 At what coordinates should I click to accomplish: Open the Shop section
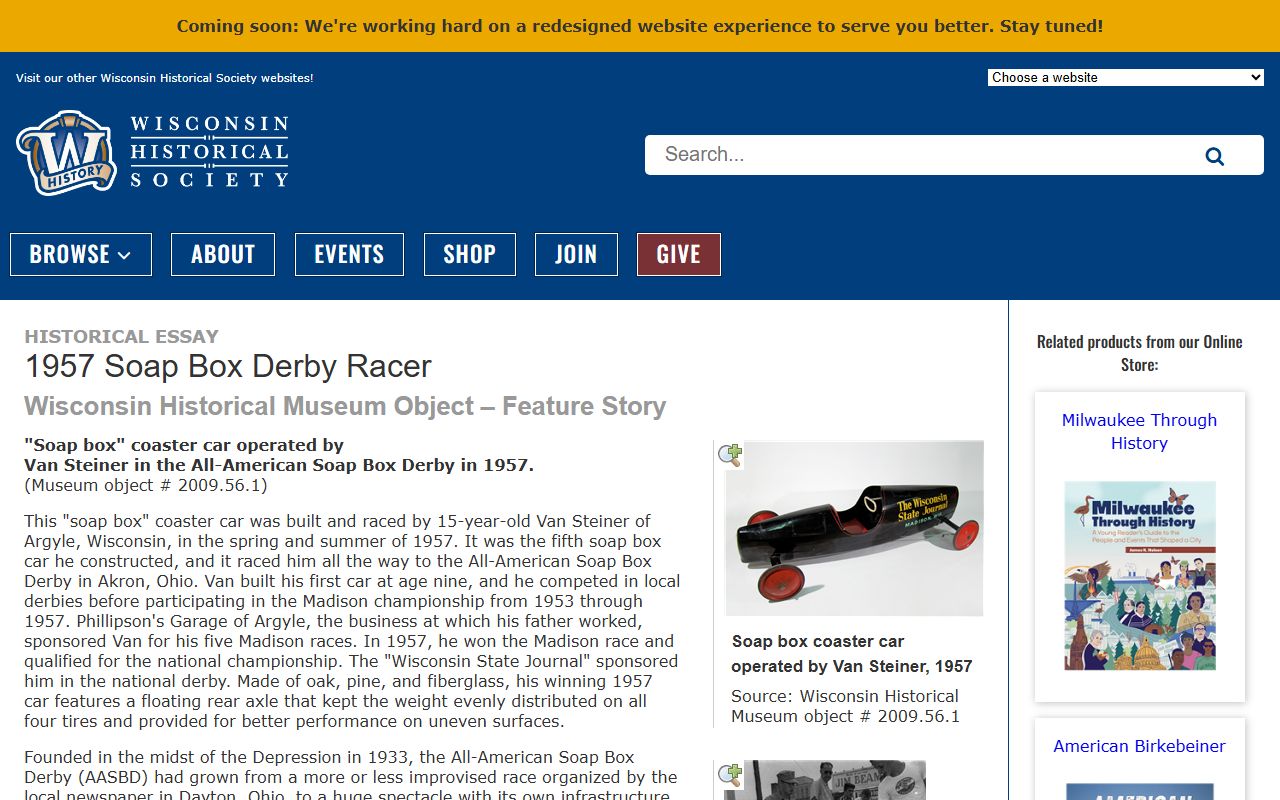pos(470,254)
